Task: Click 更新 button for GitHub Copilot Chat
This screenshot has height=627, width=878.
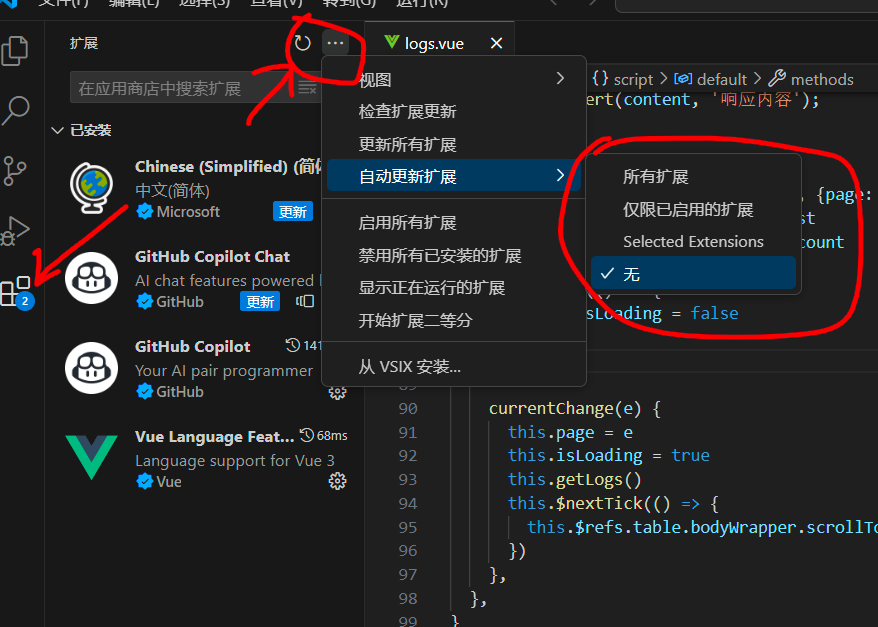Action: pyautogui.click(x=260, y=302)
